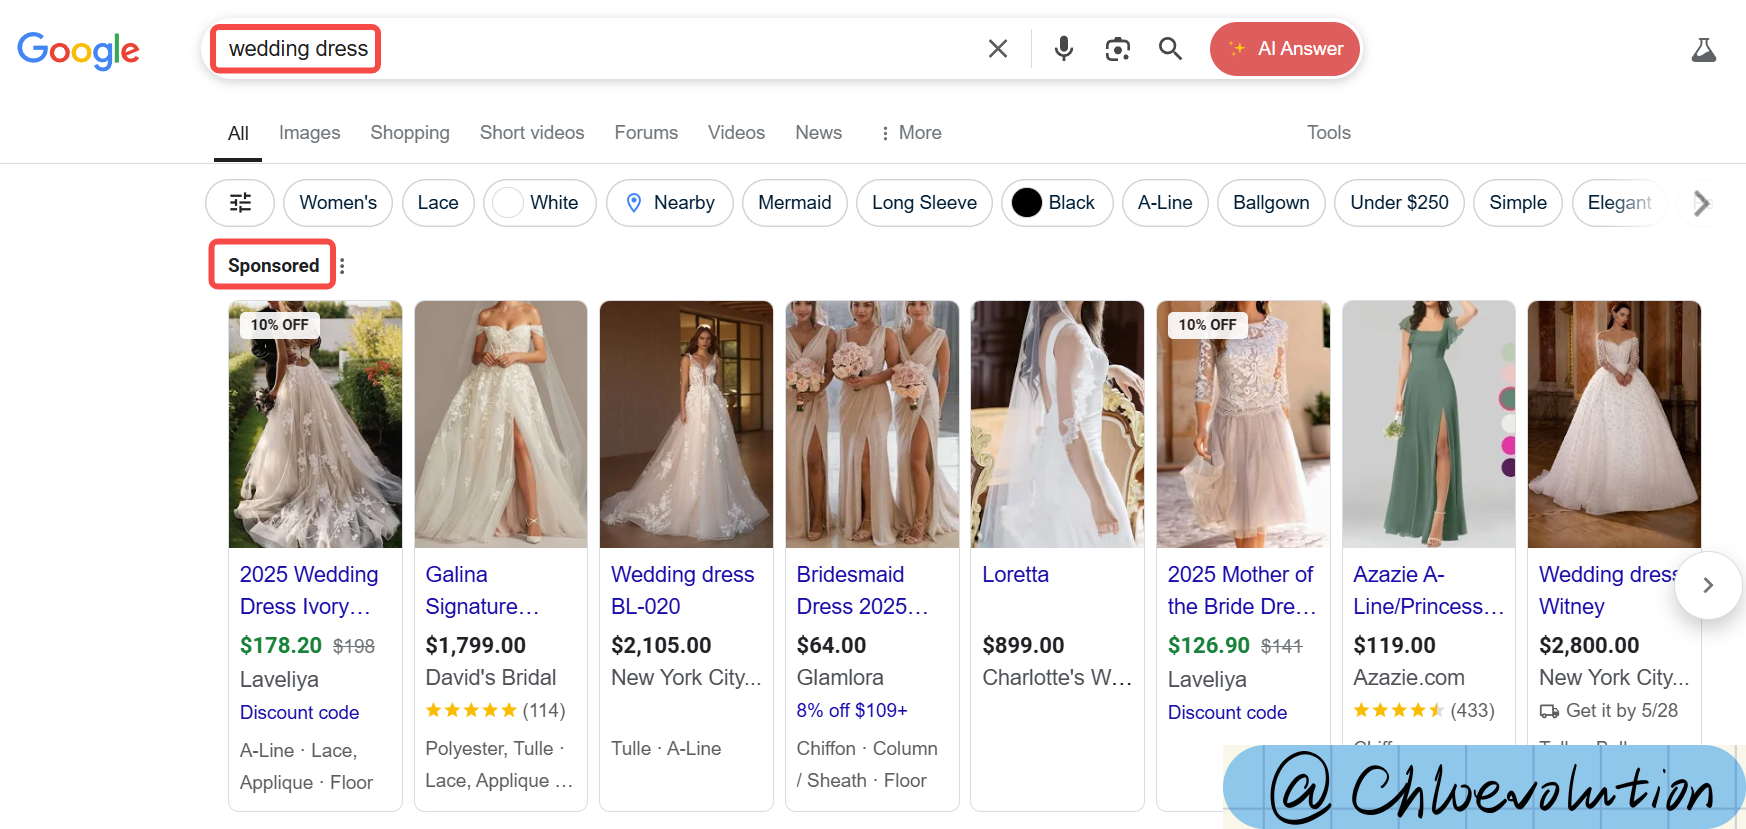Viewport: 1746px width, 829px height.
Task: Open the filter sliders icon button
Action: click(240, 203)
